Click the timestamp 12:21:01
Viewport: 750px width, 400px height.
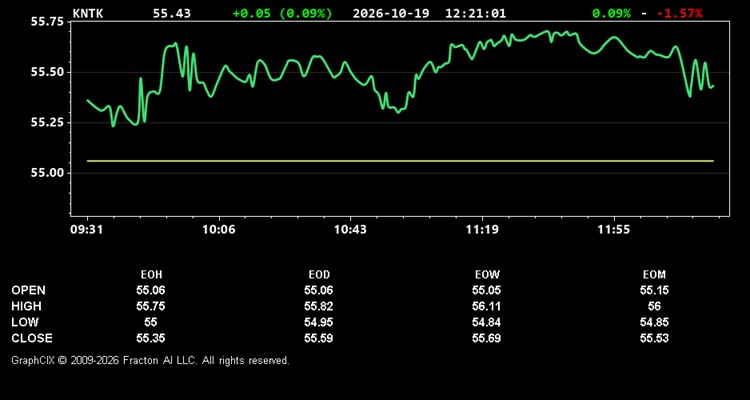[475, 13]
